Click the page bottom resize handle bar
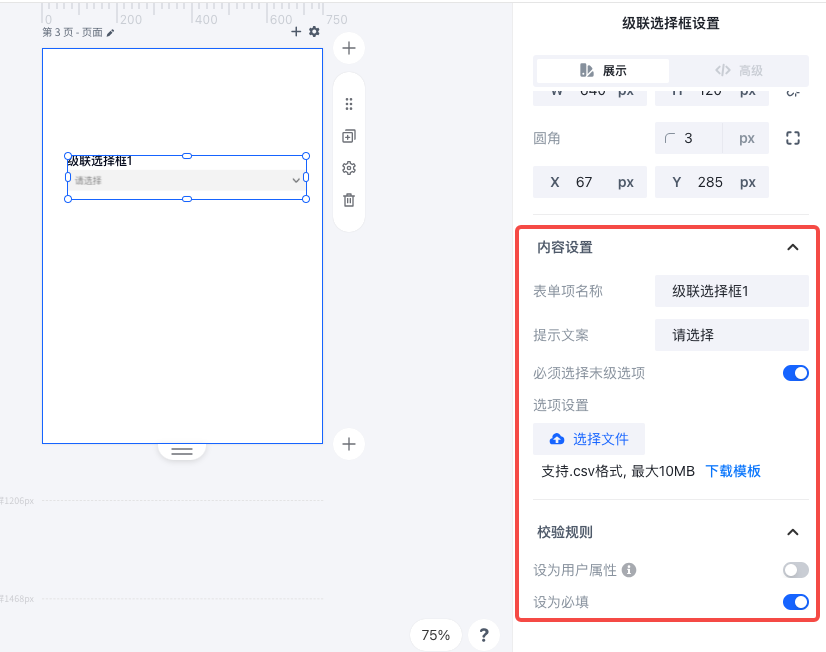The height and width of the screenshot is (652, 826). click(x=182, y=451)
